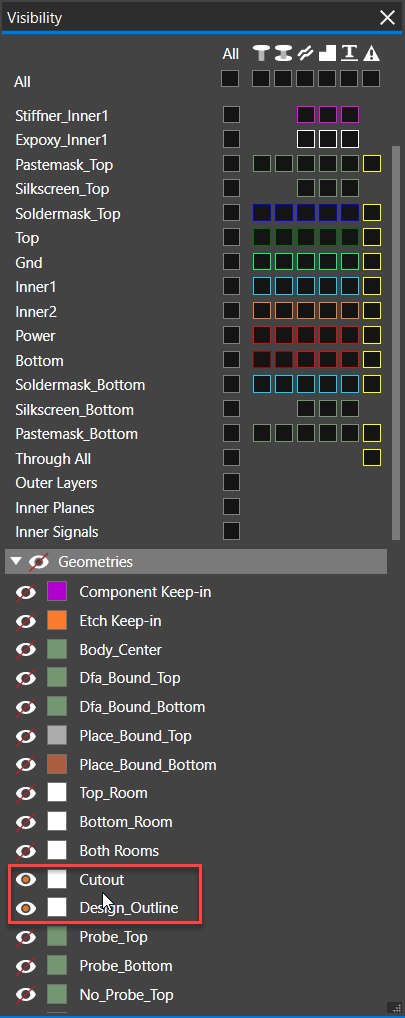The image size is (405, 1018).
Task: Toggle Geometries group eye icon
Action: coord(39,562)
